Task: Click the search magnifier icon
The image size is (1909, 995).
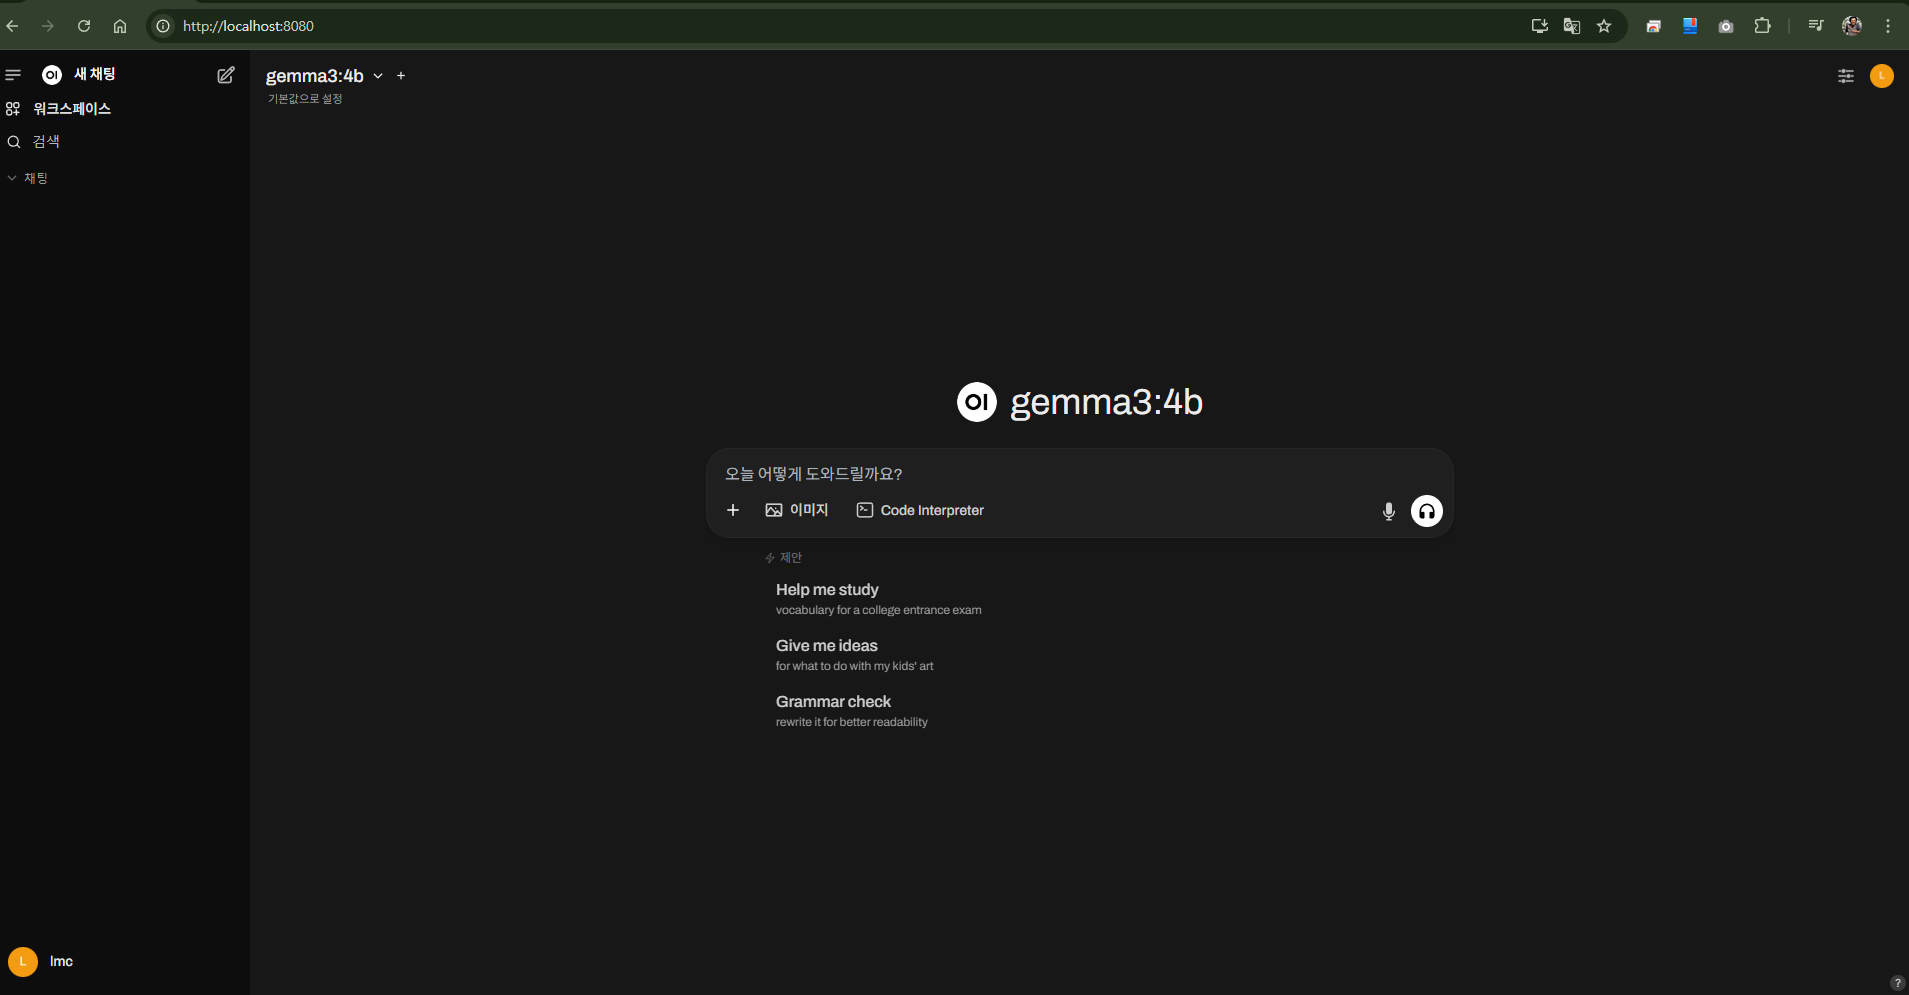Action: pos(14,142)
